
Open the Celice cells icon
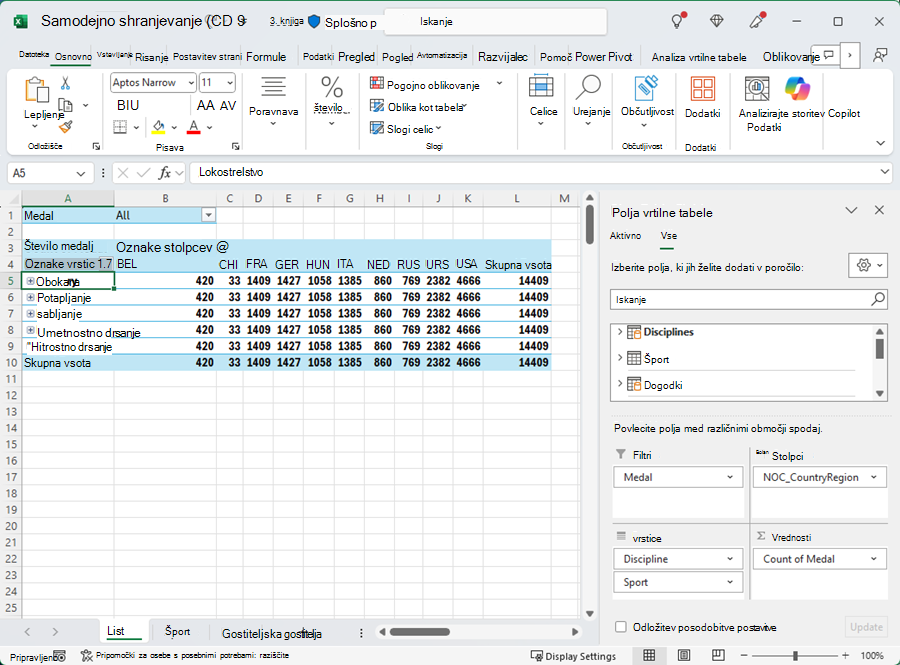click(x=541, y=87)
